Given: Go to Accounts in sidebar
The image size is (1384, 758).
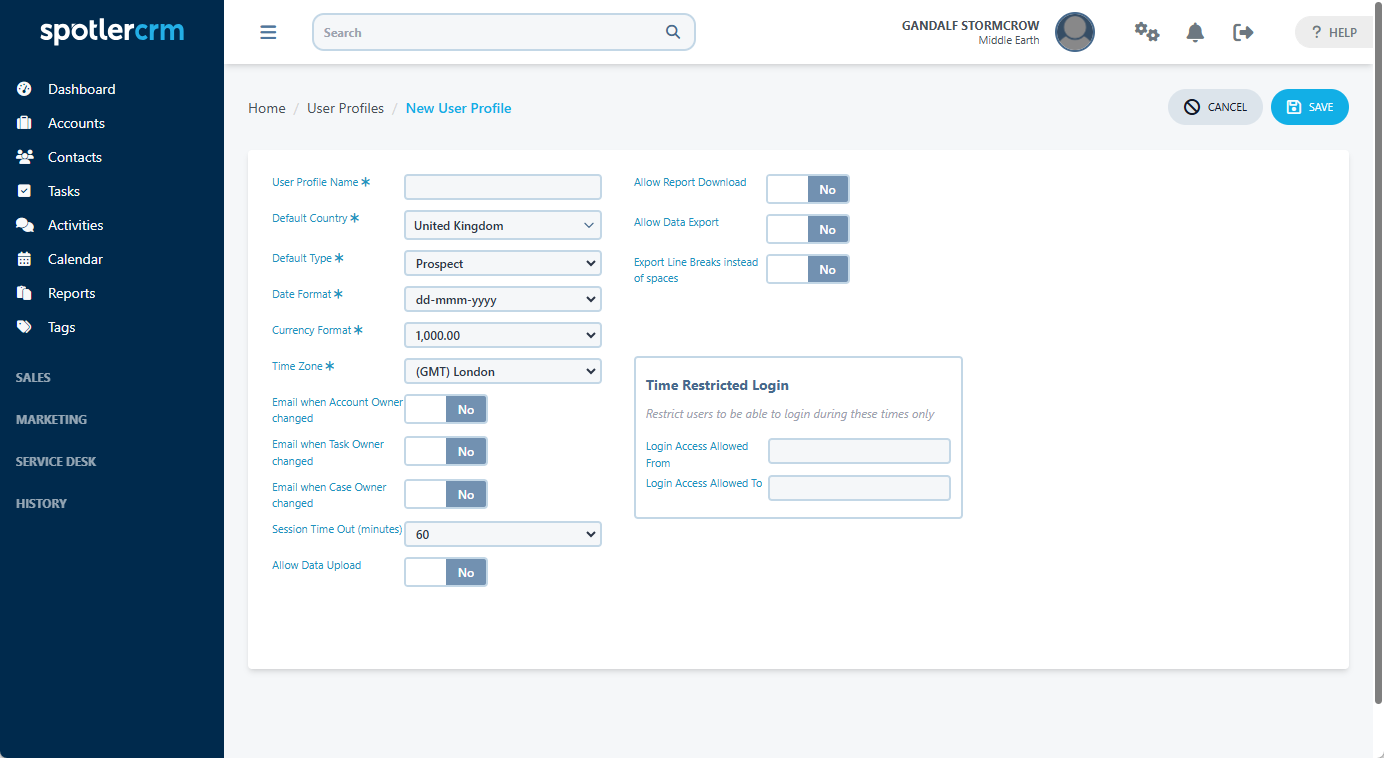Looking at the screenshot, I should [76, 123].
